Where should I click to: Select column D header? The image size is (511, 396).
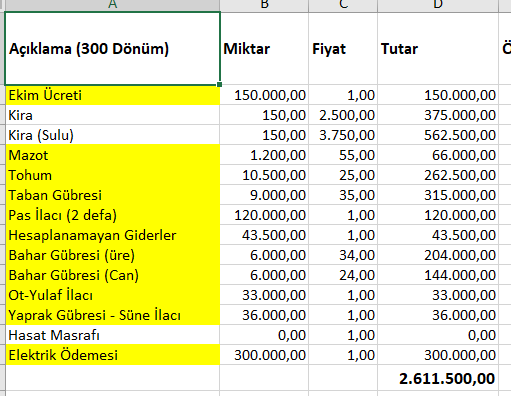point(438,5)
